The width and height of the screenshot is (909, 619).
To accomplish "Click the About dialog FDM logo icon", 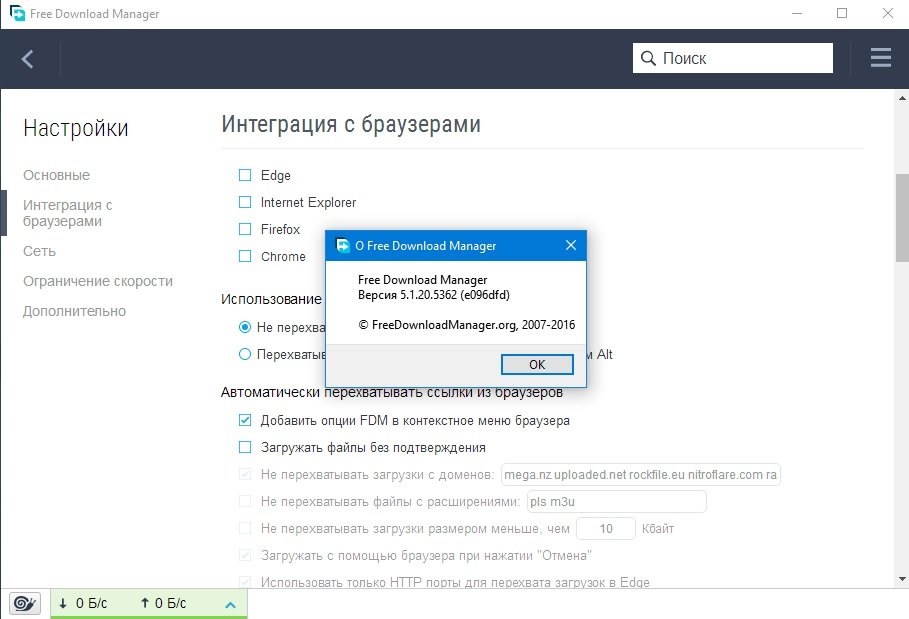I will click(343, 245).
